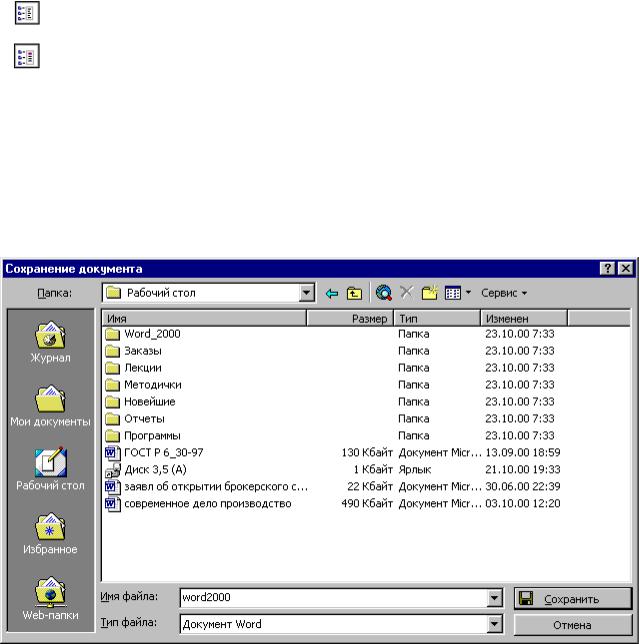The height and width of the screenshot is (644, 639).
Task: Select заявл об открытии брокерского document
Action: [x=216, y=486]
